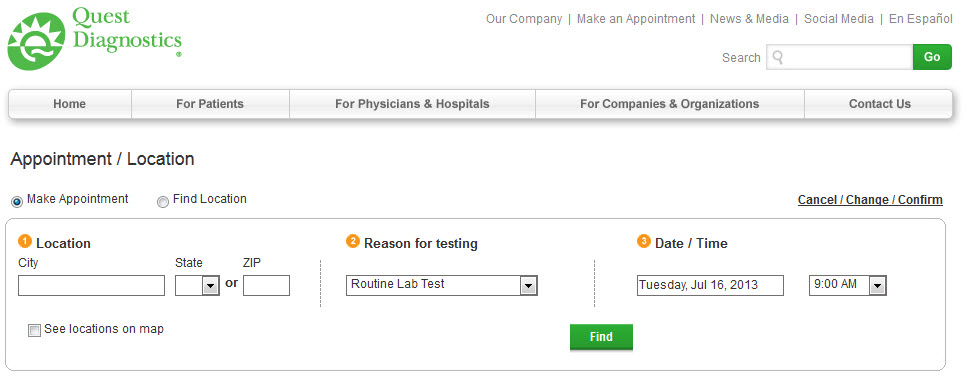Open the 9:00 AM time dropdown
The image size is (966, 376).
(x=848, y=285)
